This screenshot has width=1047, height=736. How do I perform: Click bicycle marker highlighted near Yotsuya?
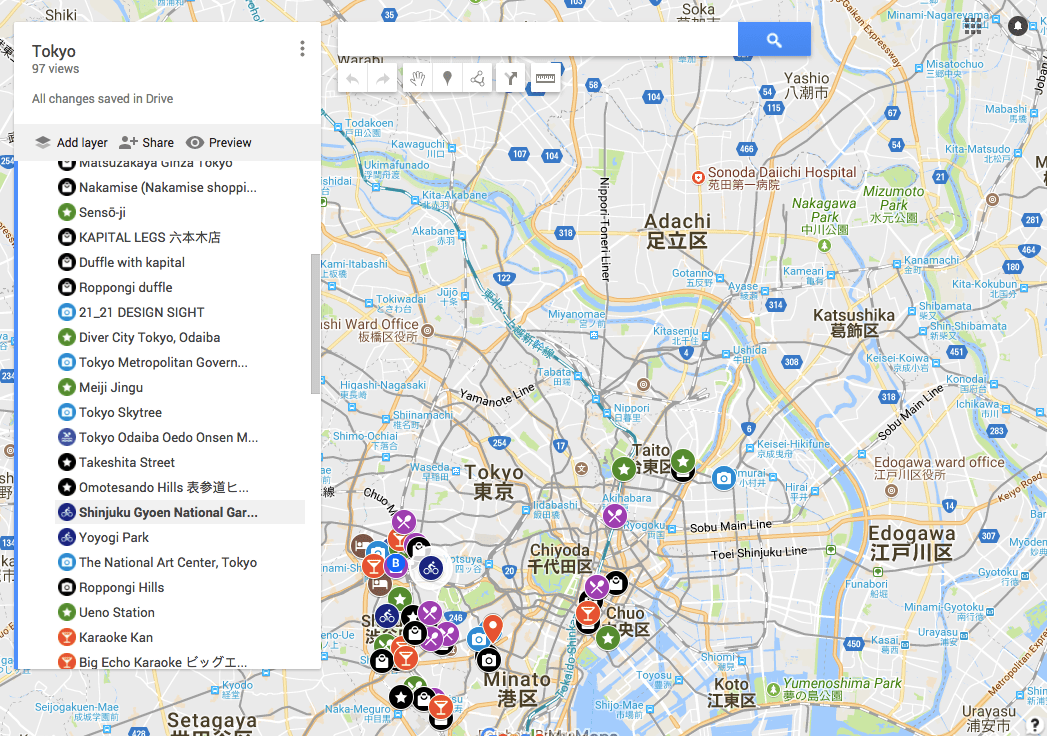pos(431,568)
